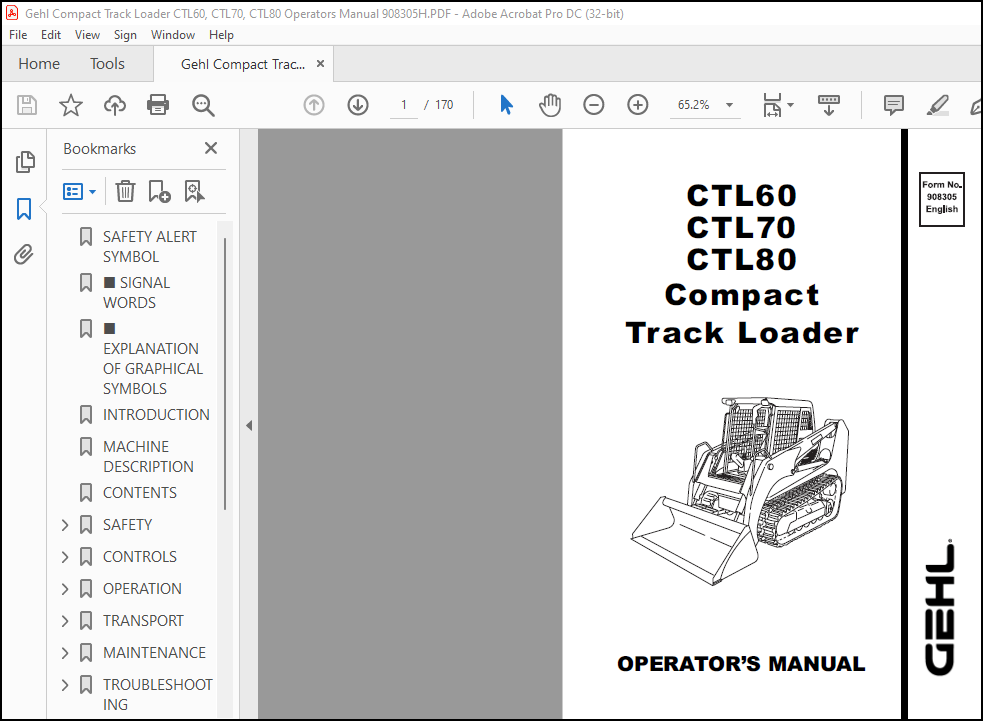The height and width of the screenshot is (721, 983).
Task: Select the MAINTENANCE bookmark text
Action: [x=154, y=653]
